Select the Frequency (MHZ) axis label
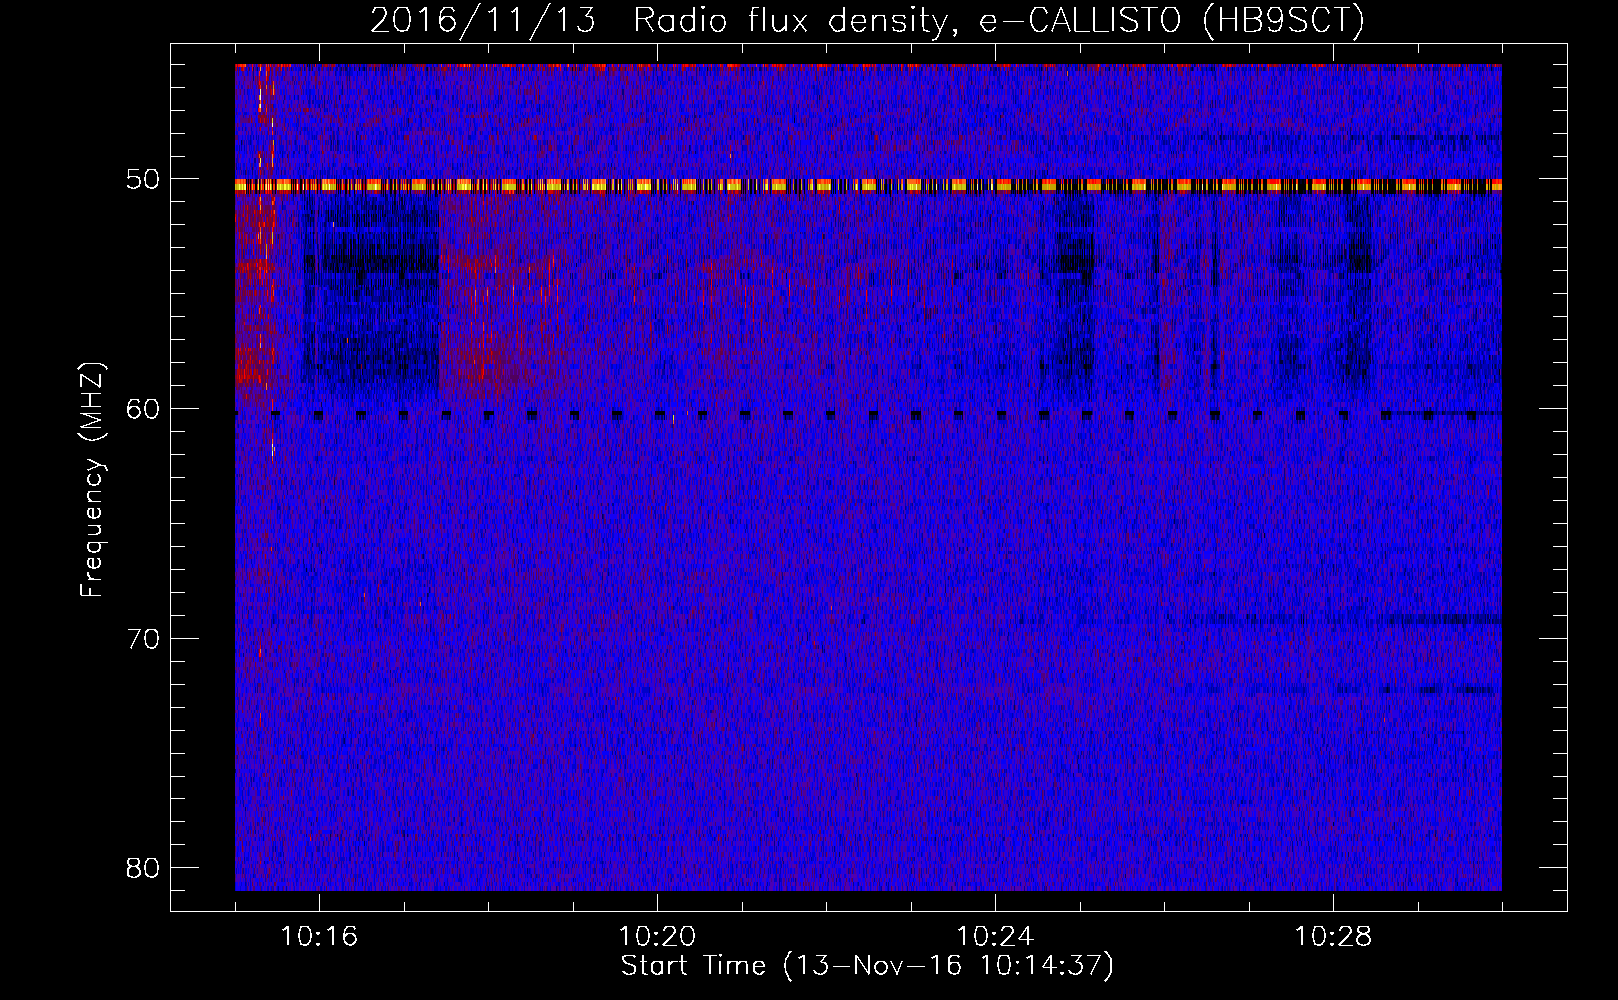The height and width of the screenshot is (1000, 1618). [x=92, y=480]
